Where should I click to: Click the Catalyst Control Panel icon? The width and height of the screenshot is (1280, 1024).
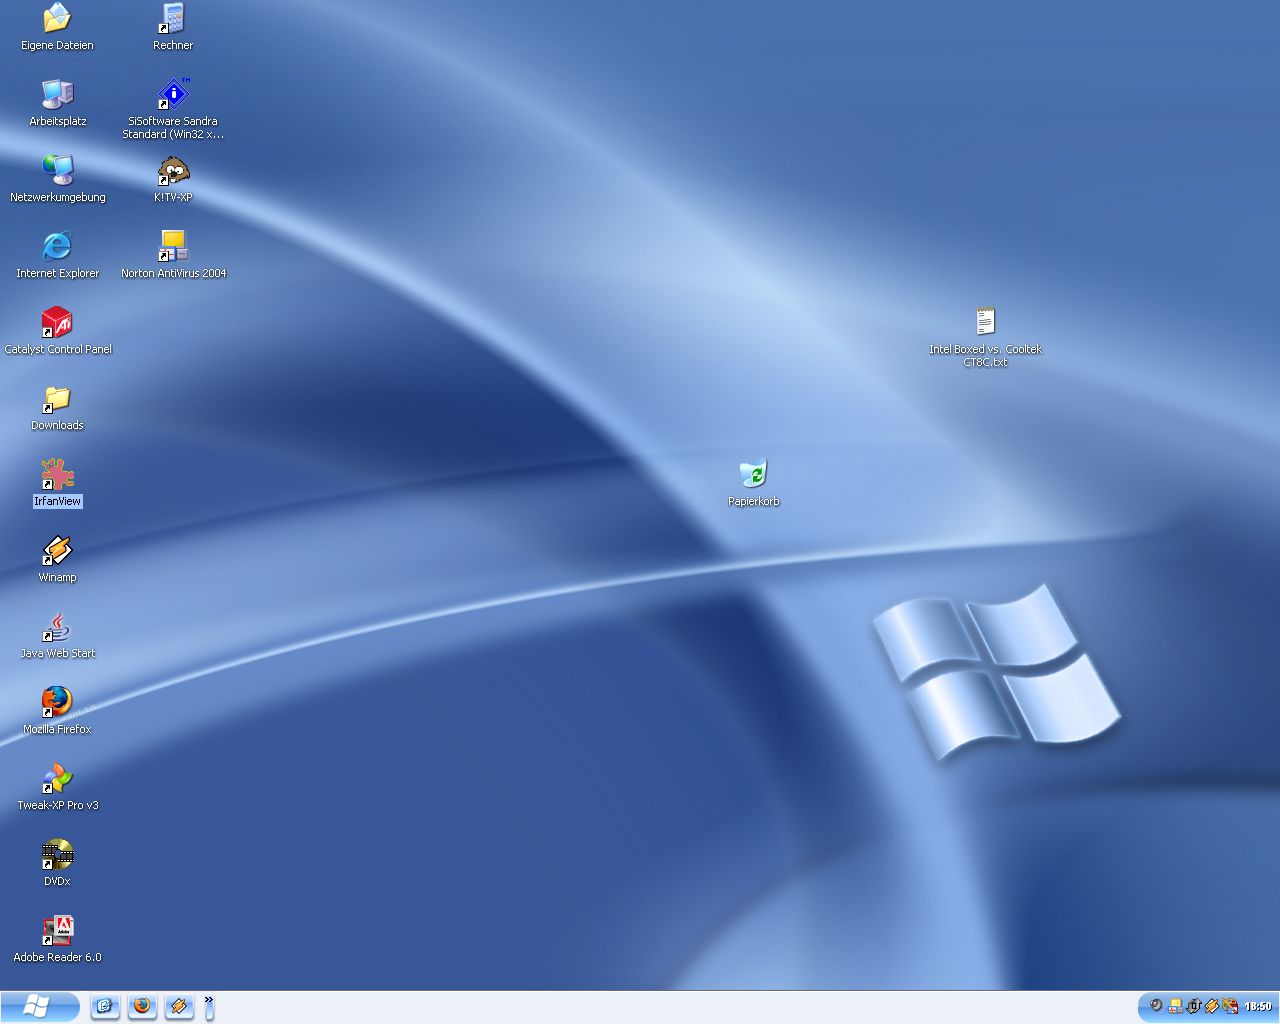pyautogui.click(x=57, y=323)
